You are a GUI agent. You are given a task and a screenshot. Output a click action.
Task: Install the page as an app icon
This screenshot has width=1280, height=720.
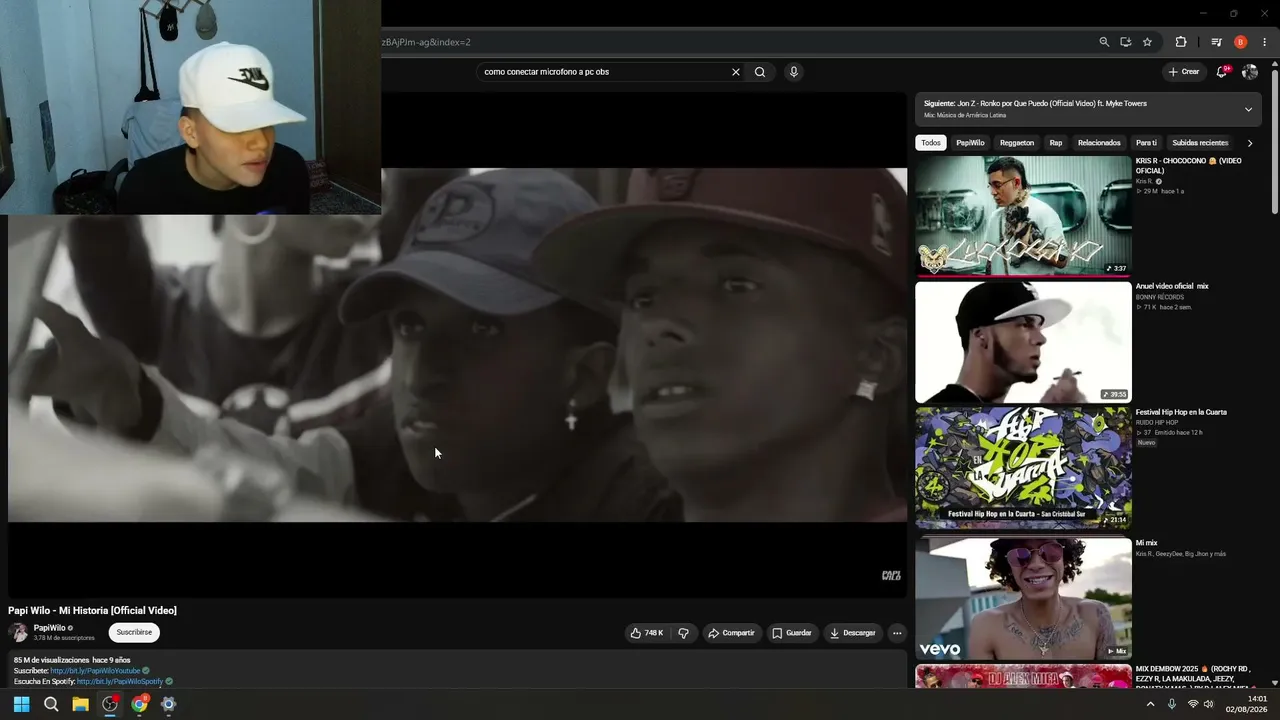(x=1126, y=42)
